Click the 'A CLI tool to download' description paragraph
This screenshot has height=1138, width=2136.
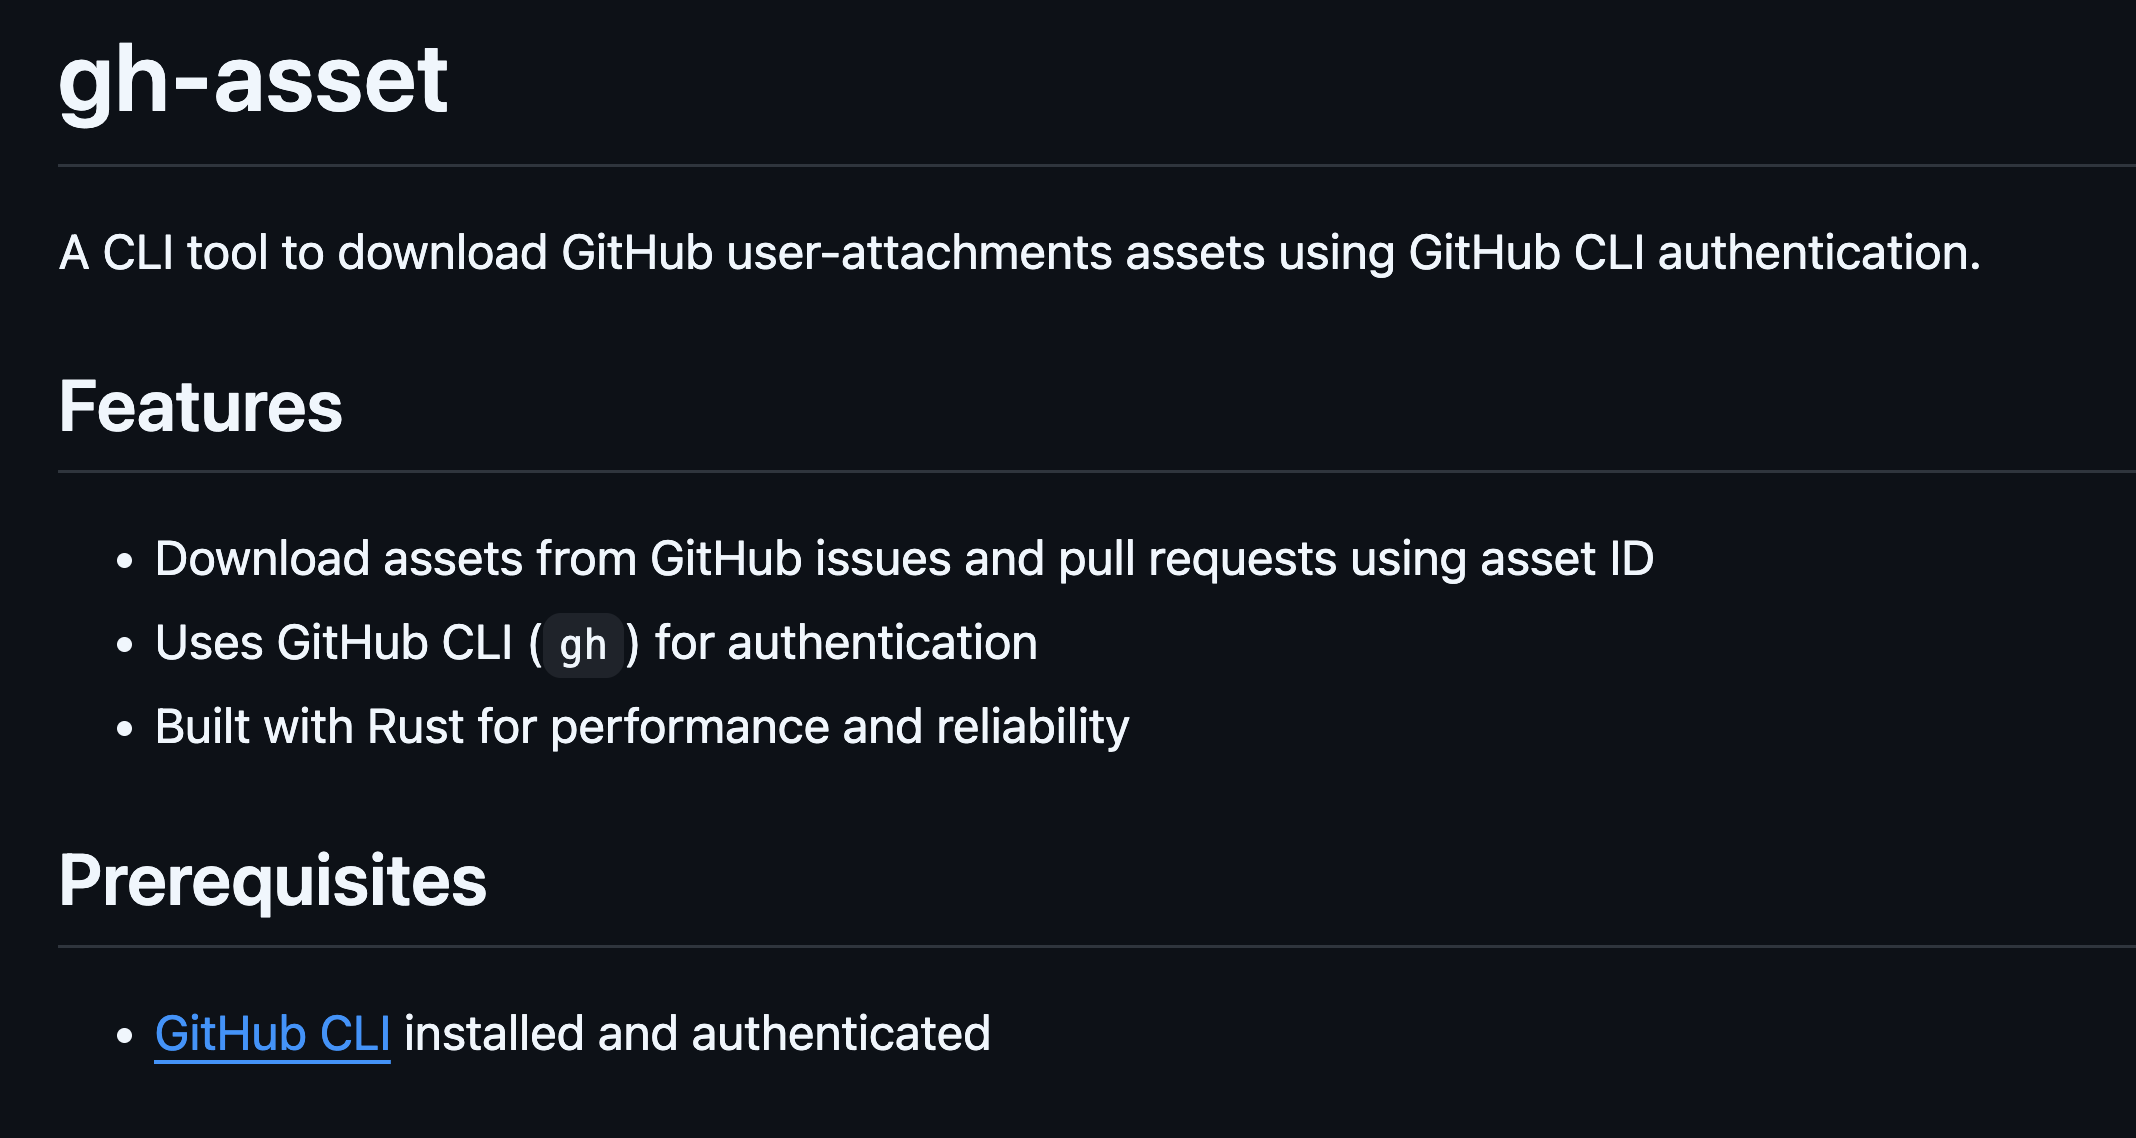click(x=1019, y=252)
